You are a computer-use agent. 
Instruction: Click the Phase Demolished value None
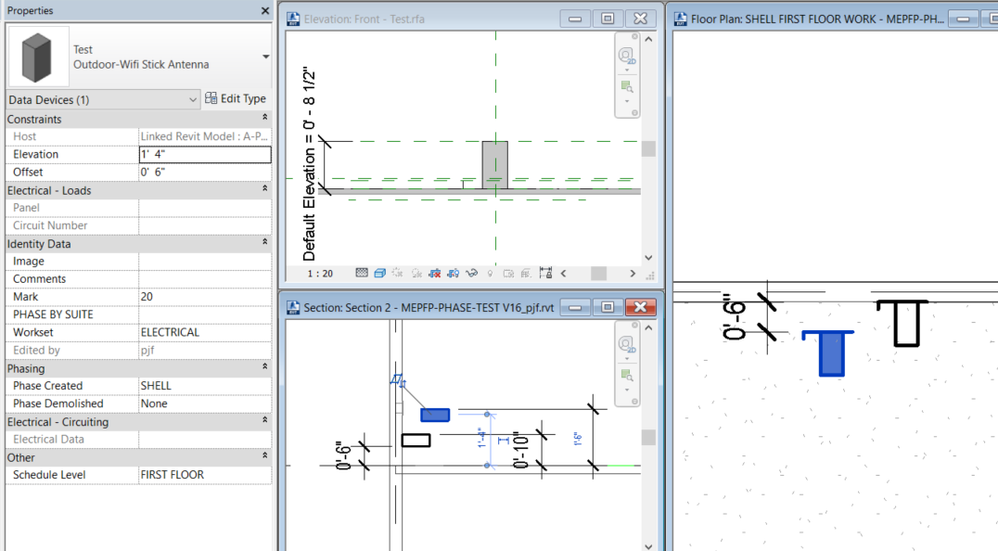(205, 403)
